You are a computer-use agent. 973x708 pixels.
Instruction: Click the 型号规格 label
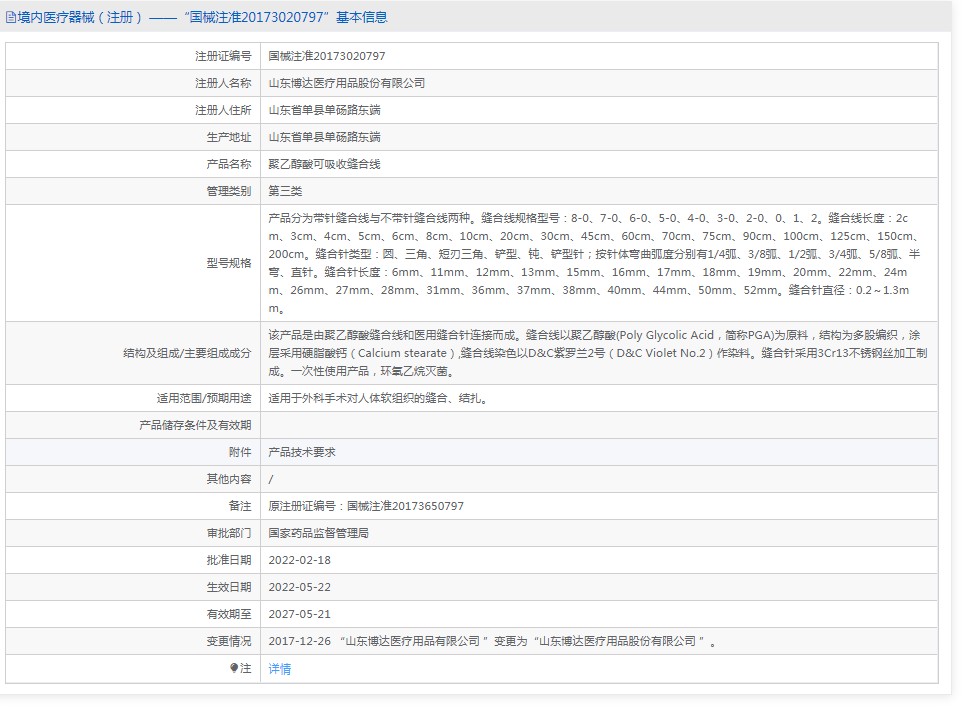pos(228,263)
